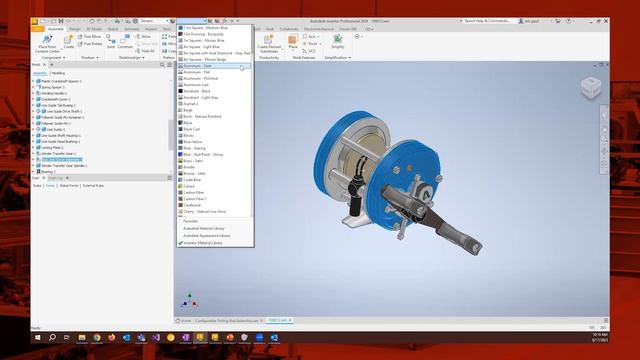
Task: Select the Constrain tool
Action: pos(124,42)
